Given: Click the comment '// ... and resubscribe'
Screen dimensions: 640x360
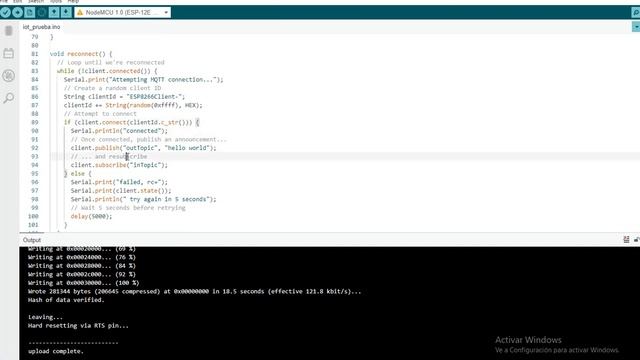Looking at the screenshot, I should pyautogui.click(x=109, y=157).
